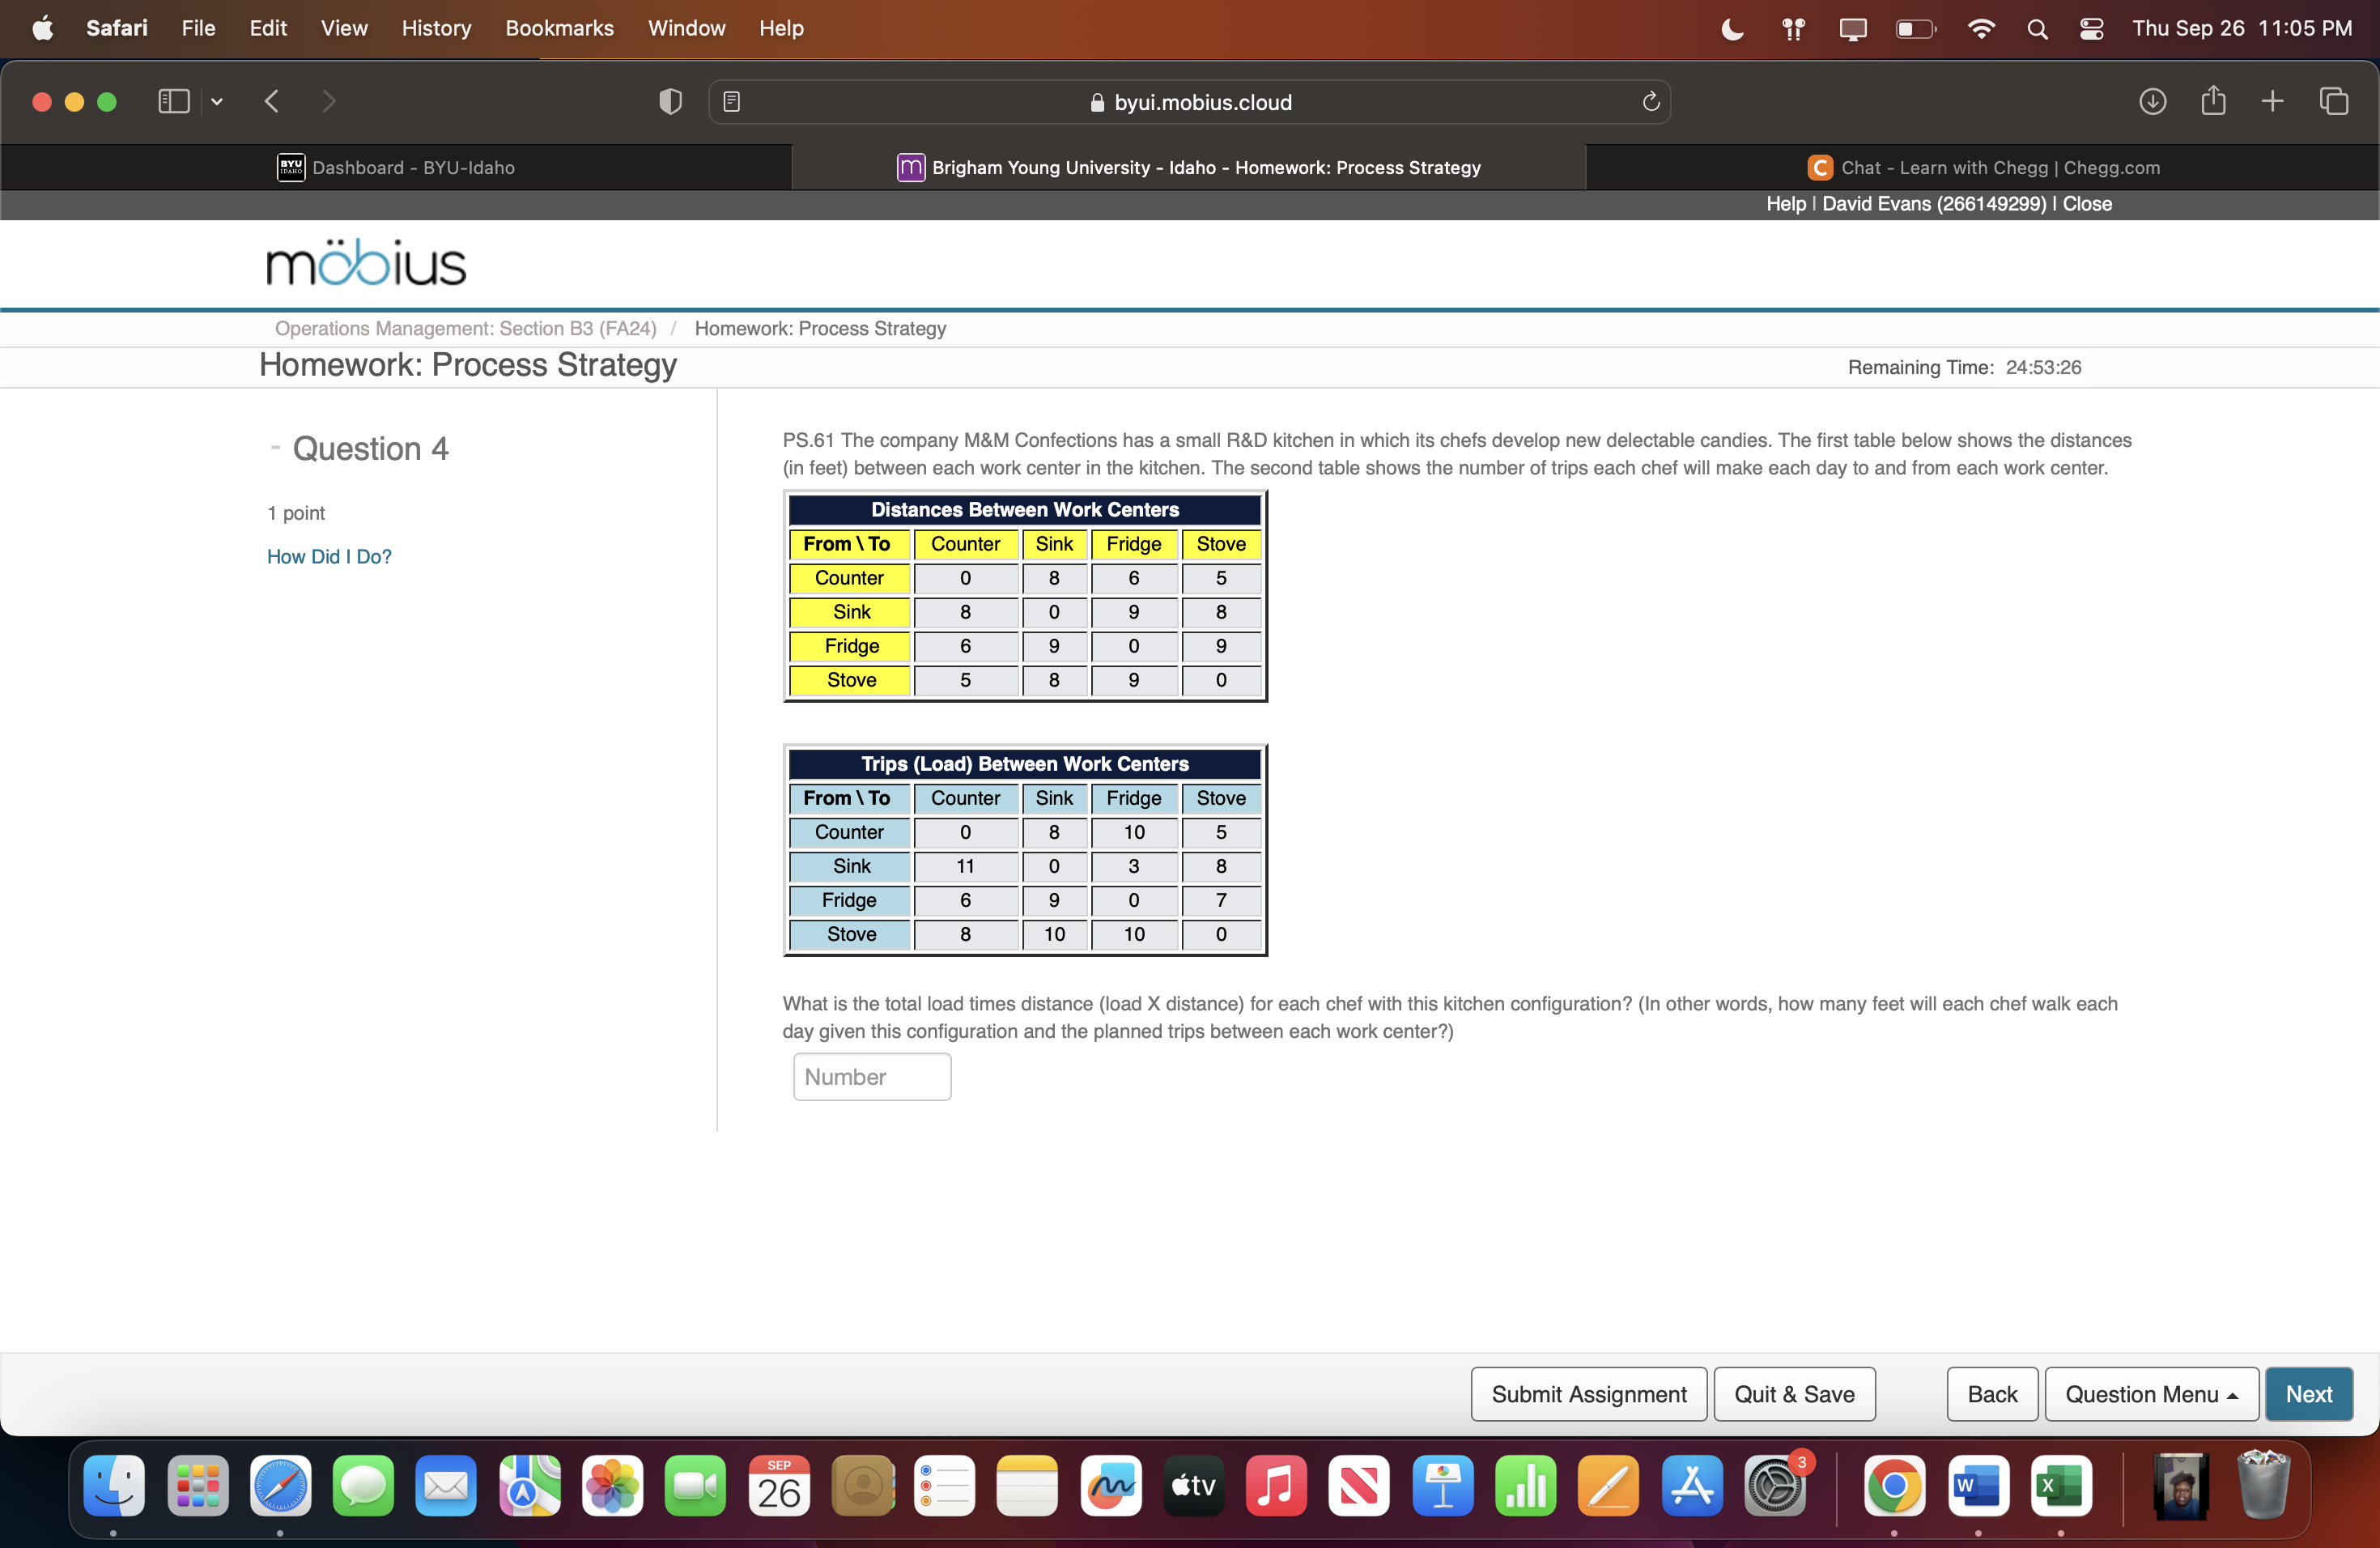The width and height of the screenshot is (2380, 1548).
Task: Click the Mobius logo
Action: [x=365, y=262]
